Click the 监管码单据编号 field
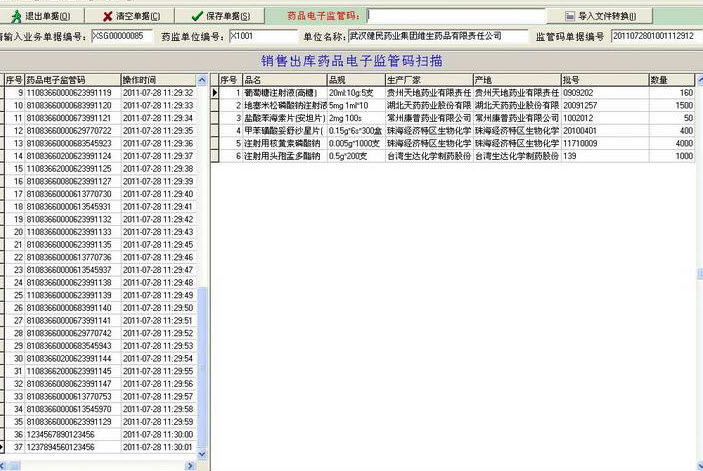Viewport: 703px width, 471px height. coord(656,36)
